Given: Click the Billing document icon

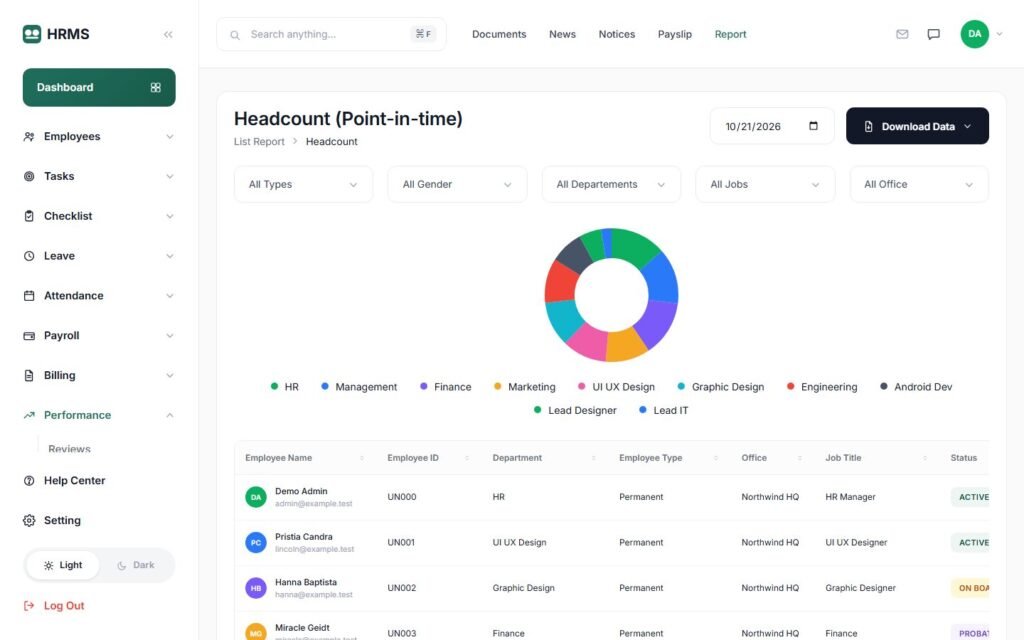Looking at the screenshot, I should pos(29,376).
